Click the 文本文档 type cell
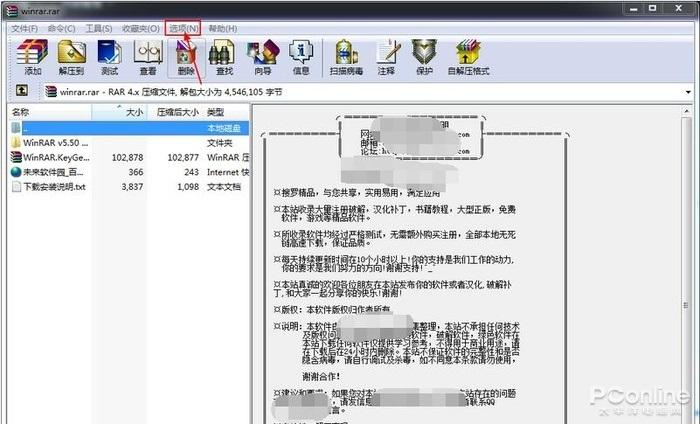The height and width of the screenshot is (424, 700). coord(224,187)
